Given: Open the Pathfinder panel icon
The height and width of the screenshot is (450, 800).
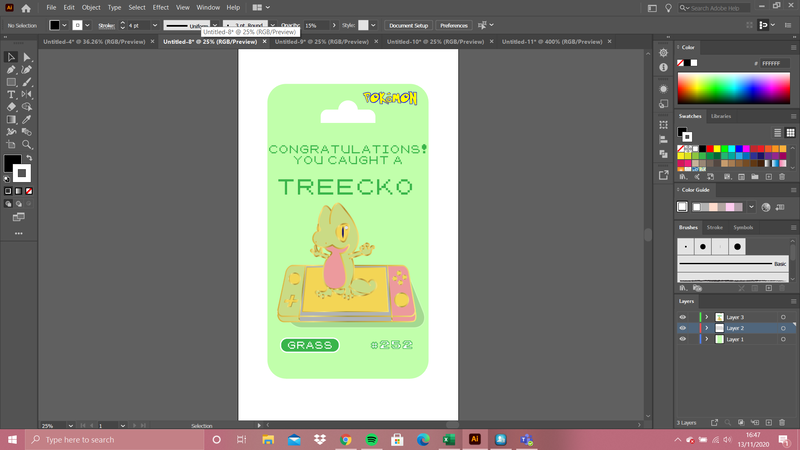Looking at the screenshot, I should pos(663,154).
